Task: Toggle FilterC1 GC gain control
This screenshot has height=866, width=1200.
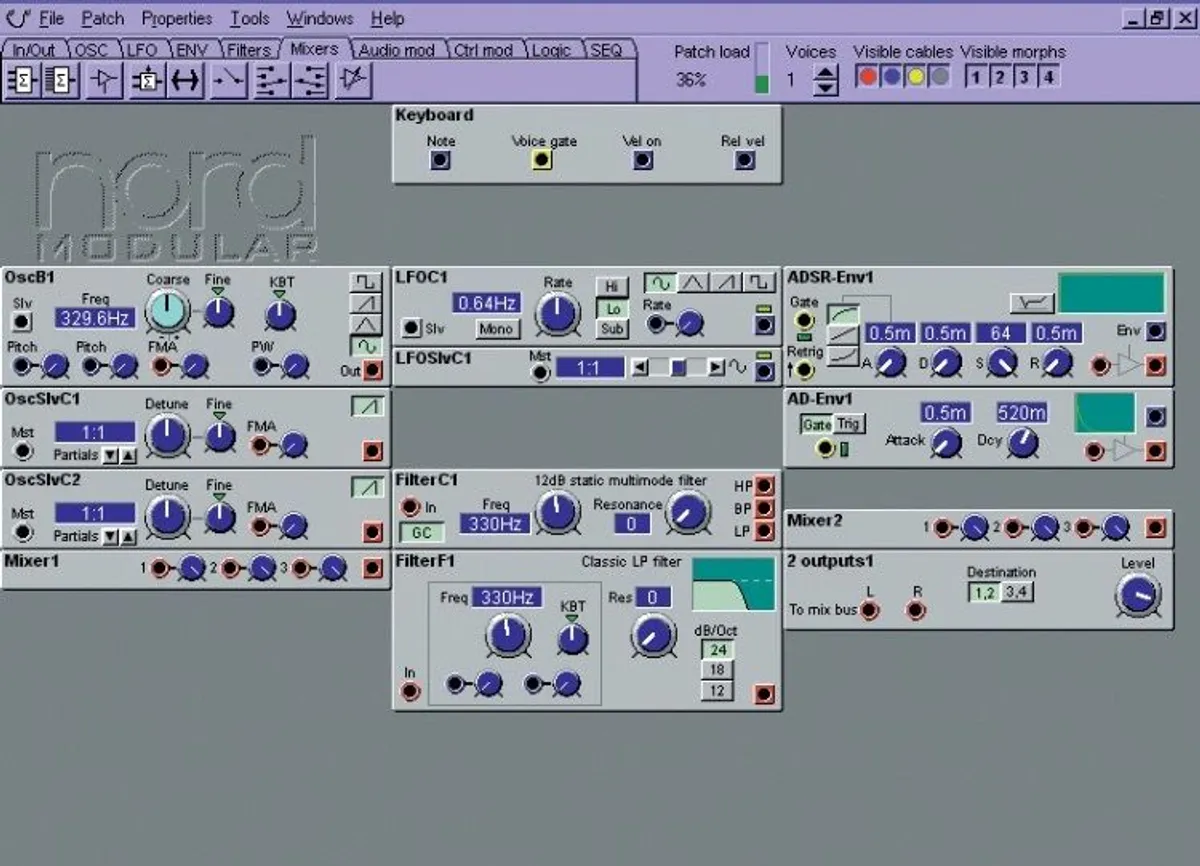Action: coord(422,532)
